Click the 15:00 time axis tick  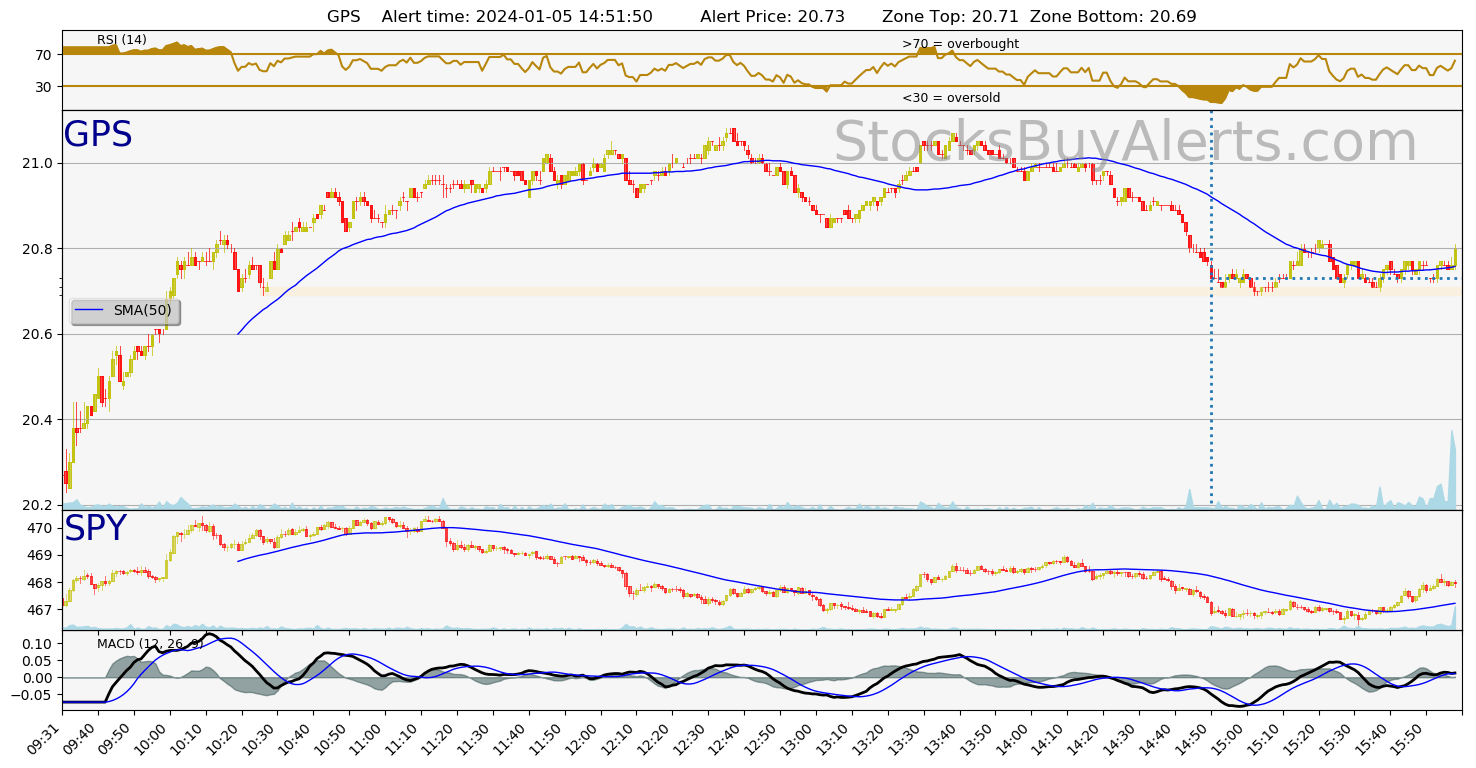pos(1230,741)
